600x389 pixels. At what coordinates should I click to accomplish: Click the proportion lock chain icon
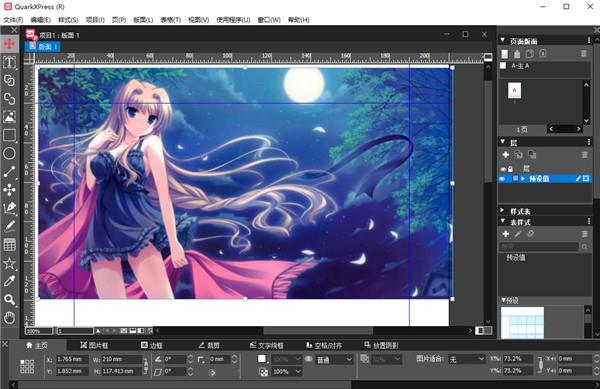point(145,365)
